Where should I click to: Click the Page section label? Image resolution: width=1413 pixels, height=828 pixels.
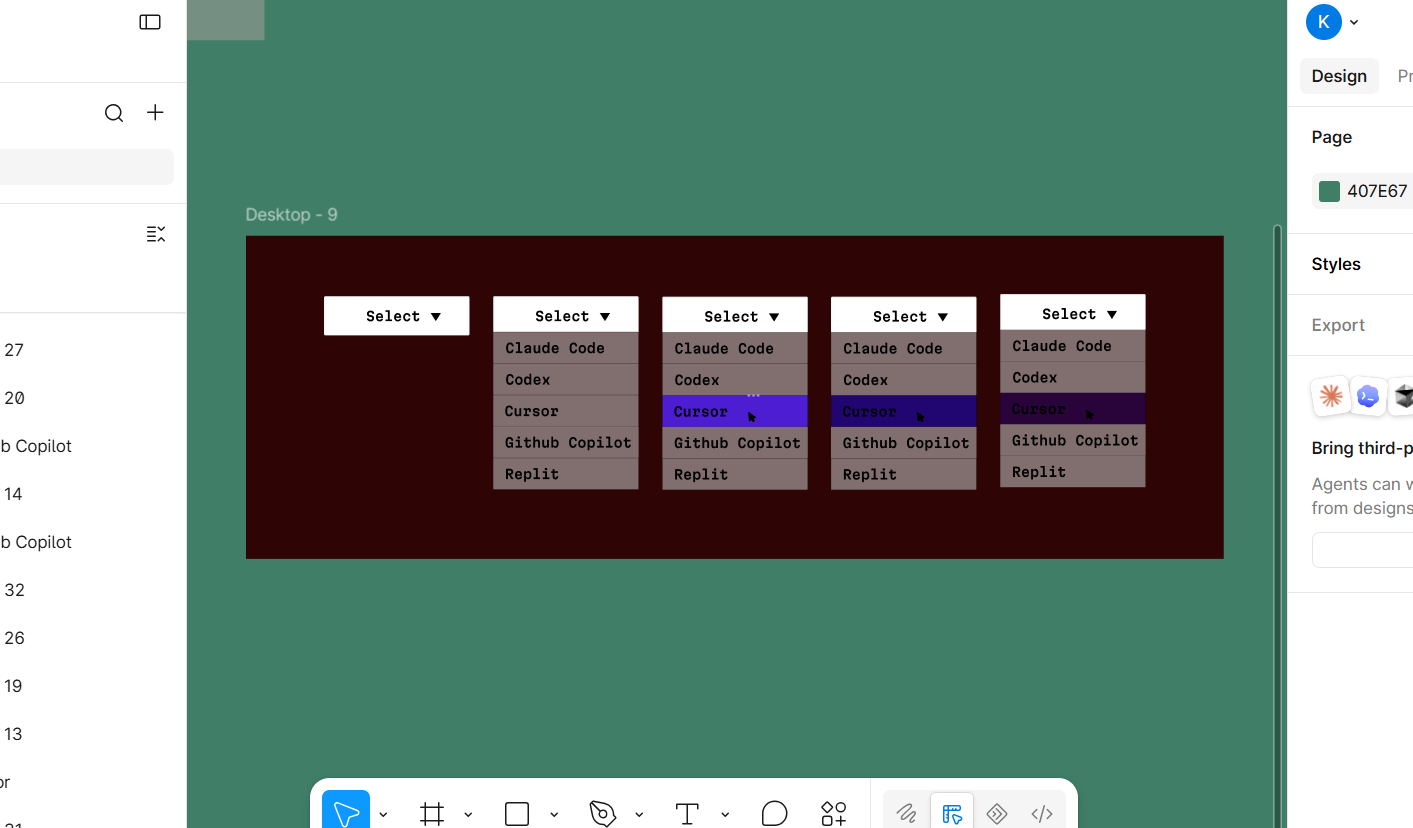pyautogui.click(x=1332, y=137)
